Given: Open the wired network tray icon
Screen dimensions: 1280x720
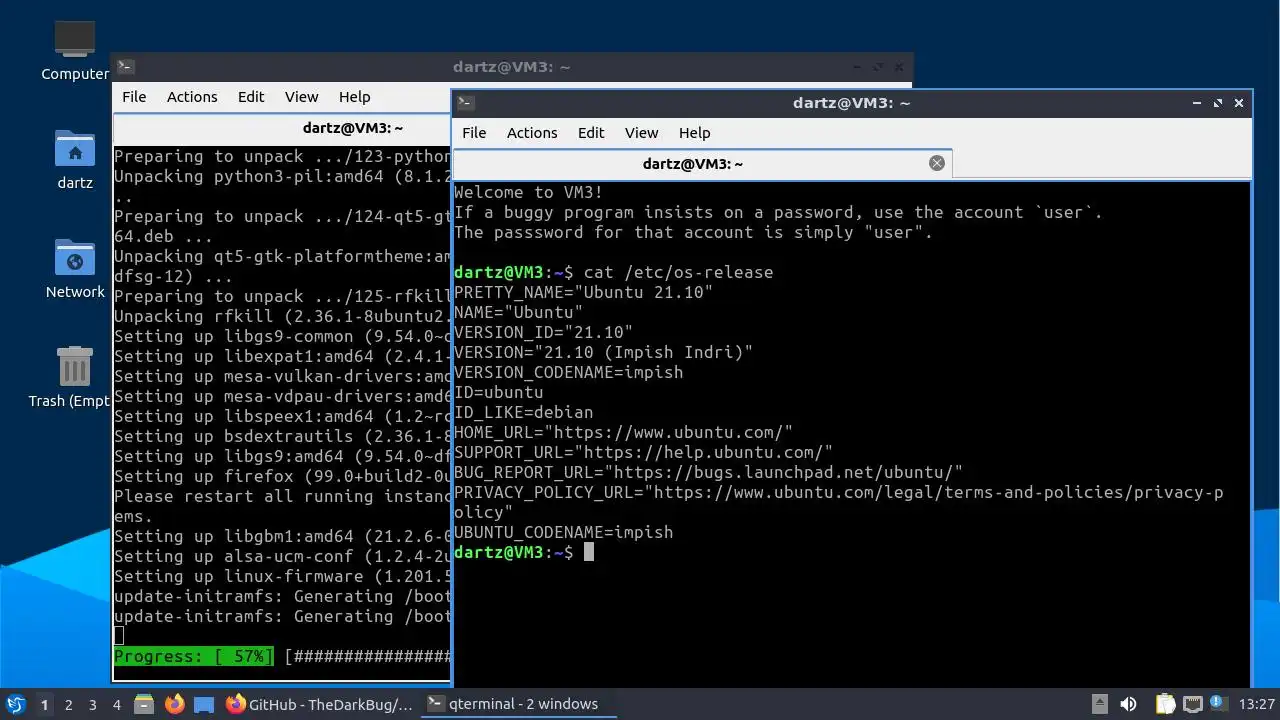Looking at the screenshot, I should (x=1192, y=704).
